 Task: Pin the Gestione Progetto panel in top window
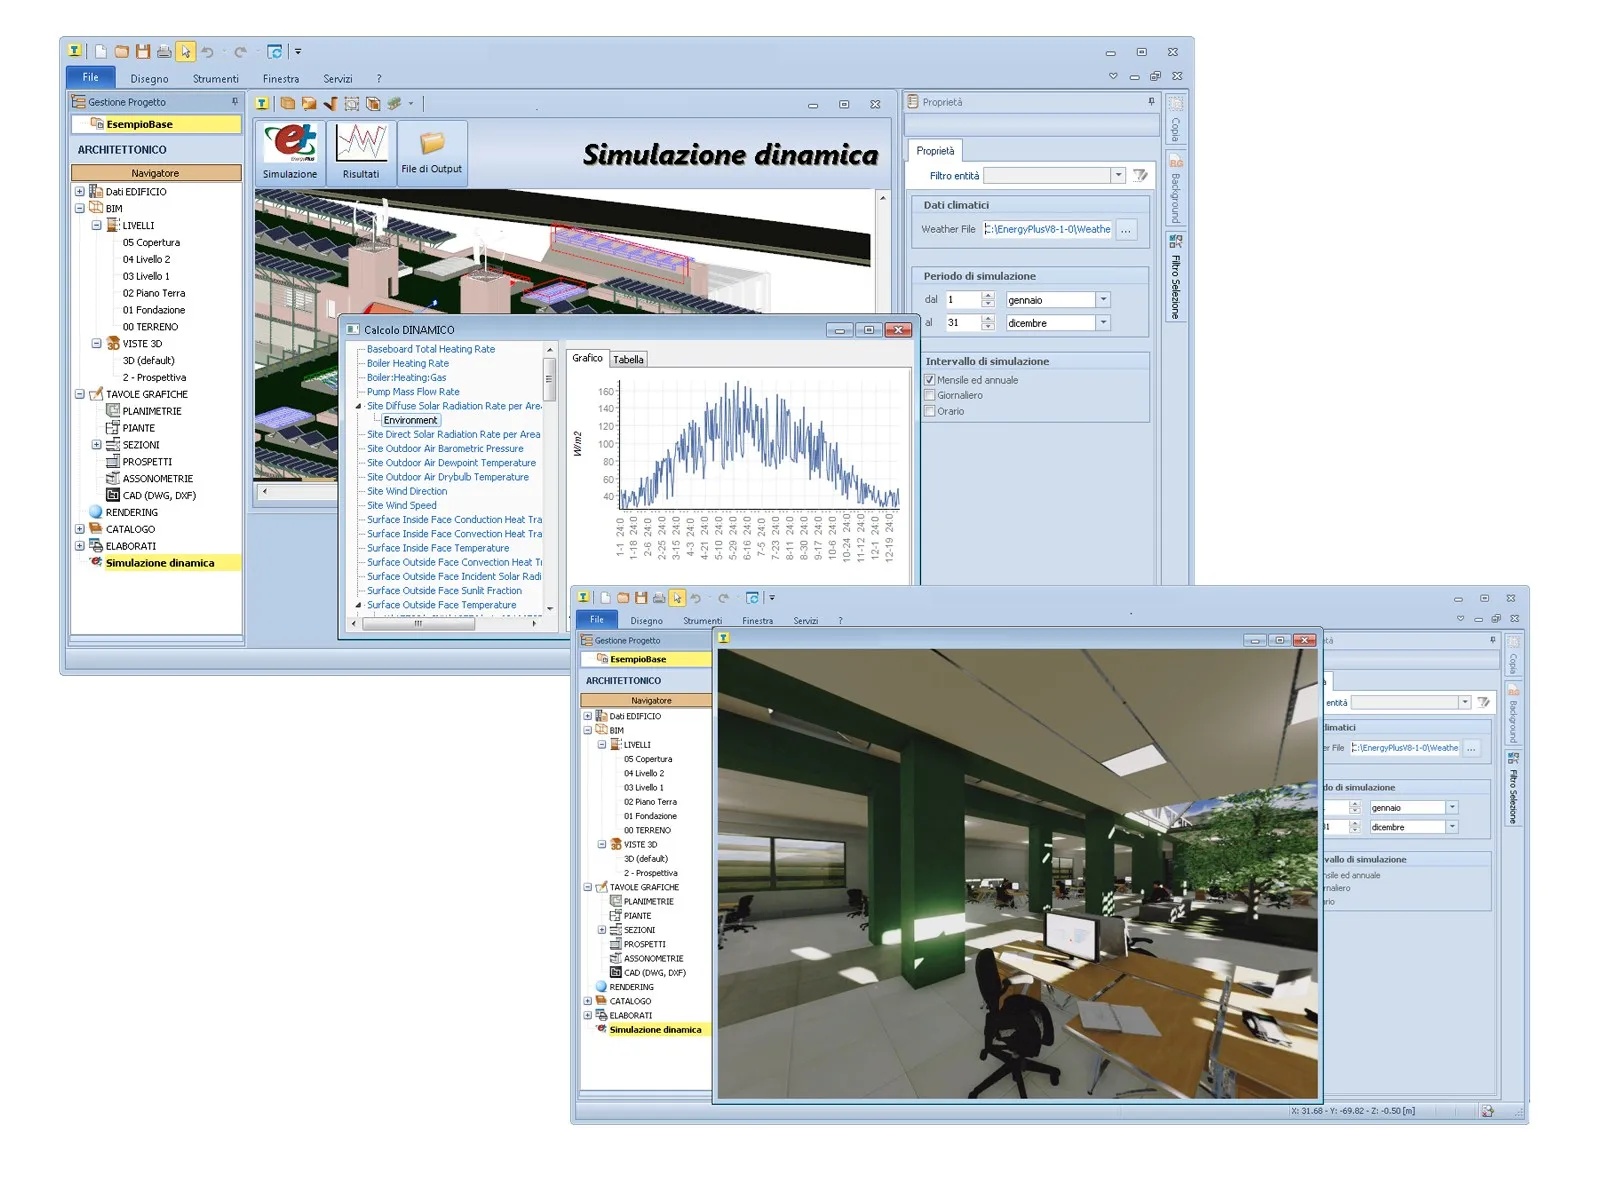(x=235, y=101)
